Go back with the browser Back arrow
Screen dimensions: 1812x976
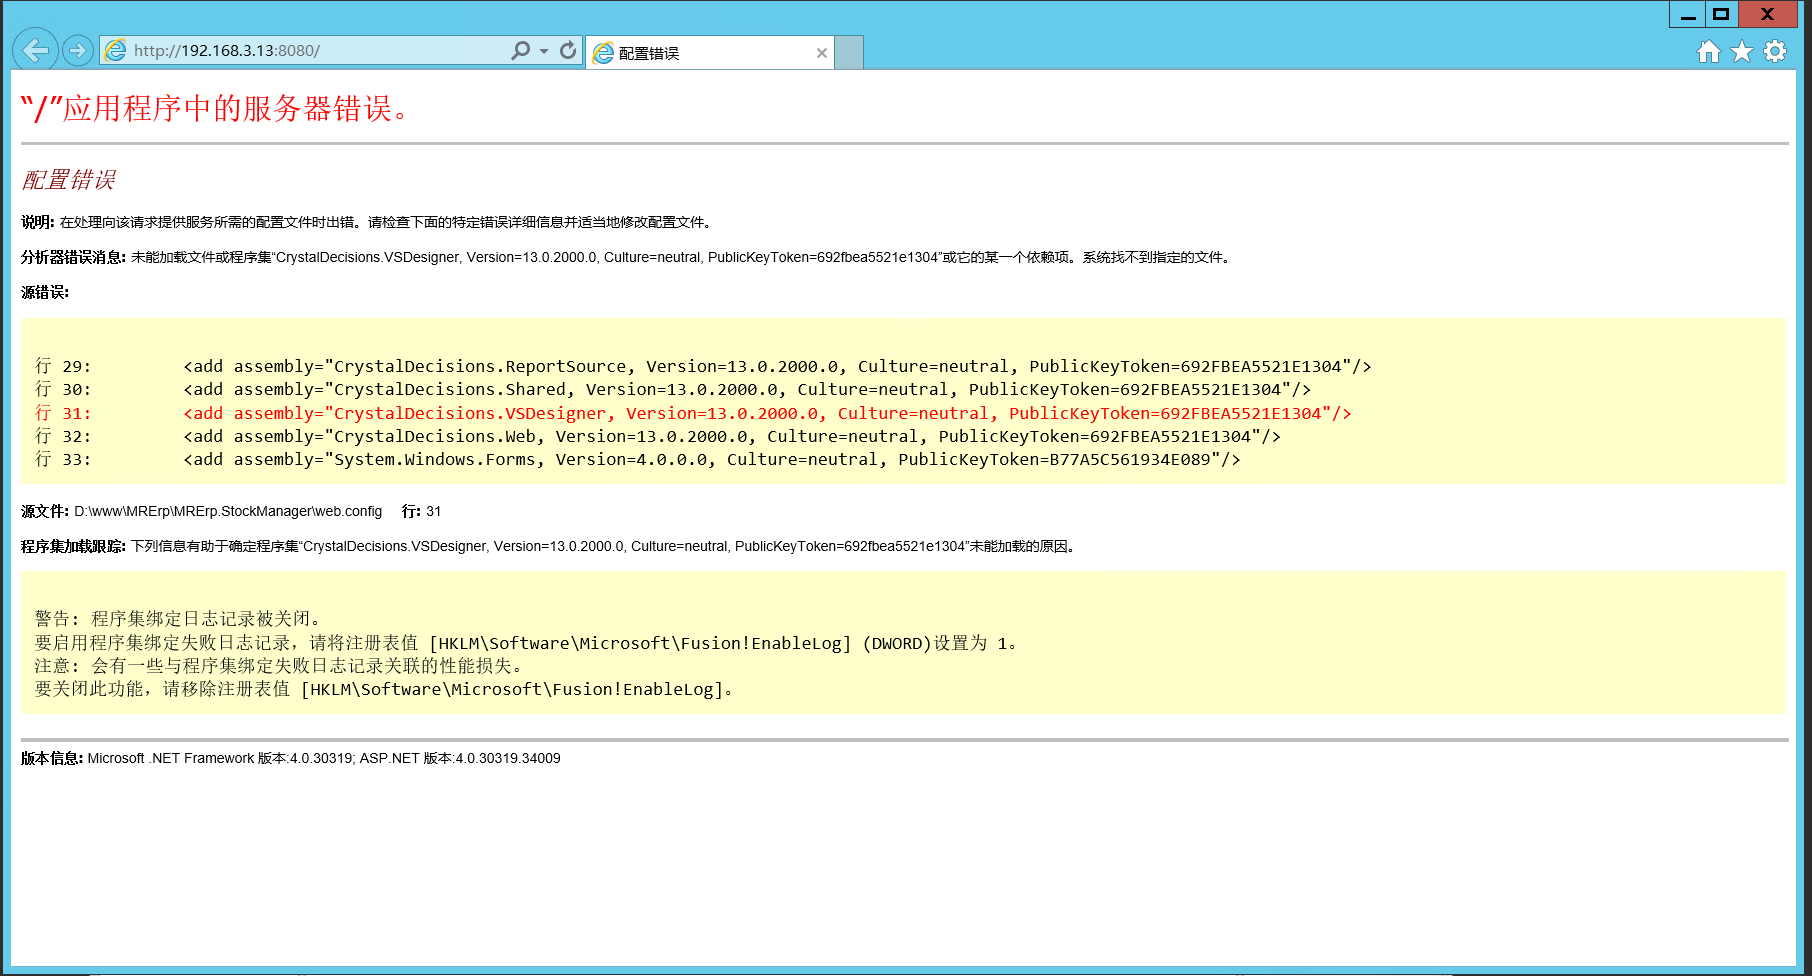(x=35, y=50)
